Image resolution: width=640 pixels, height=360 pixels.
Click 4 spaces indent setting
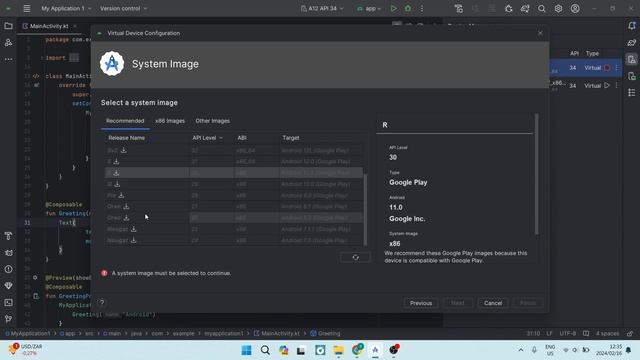(x=607, y=333)
